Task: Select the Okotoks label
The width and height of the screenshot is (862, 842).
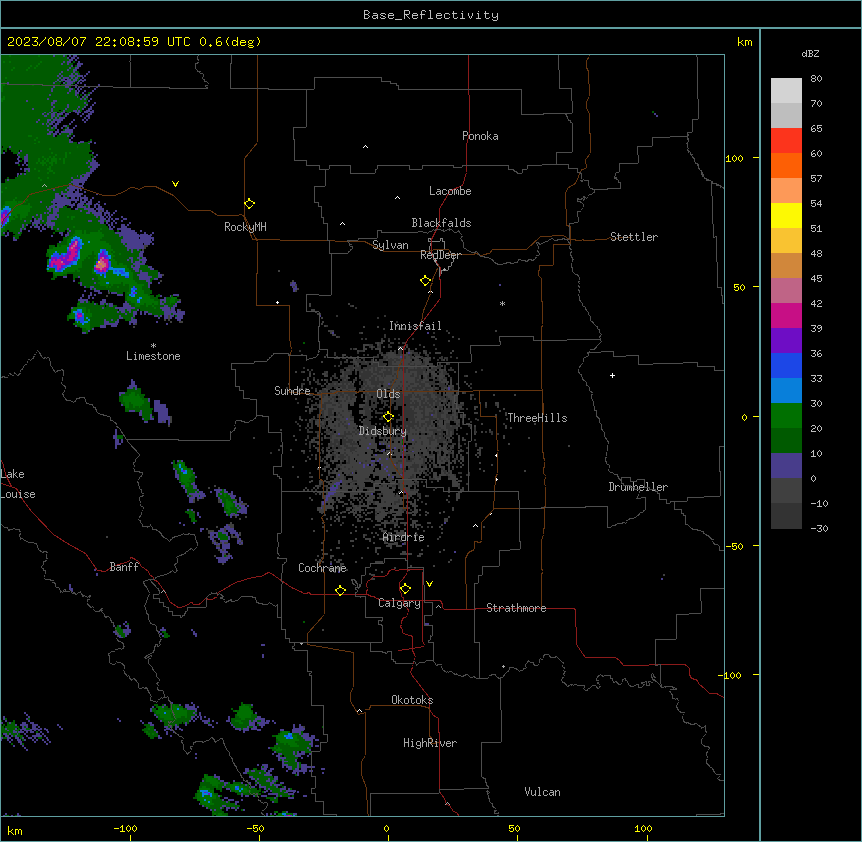Action: tap(412, 700)
